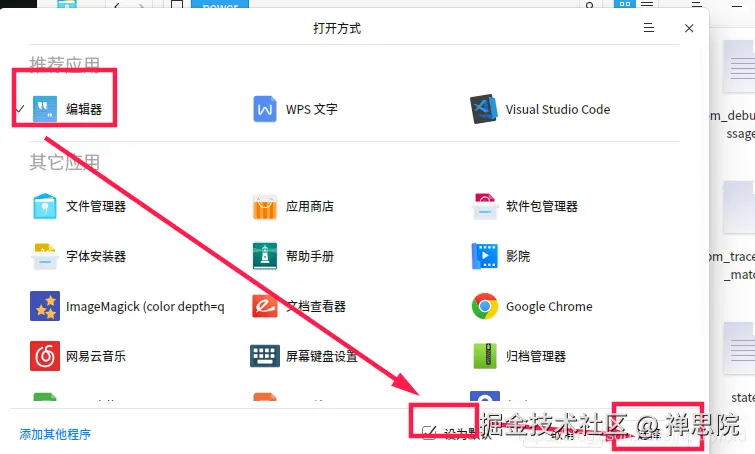755x454 pixels.
Task: Select 文件管理器 from other applications
Action: [x=78, y=207]
